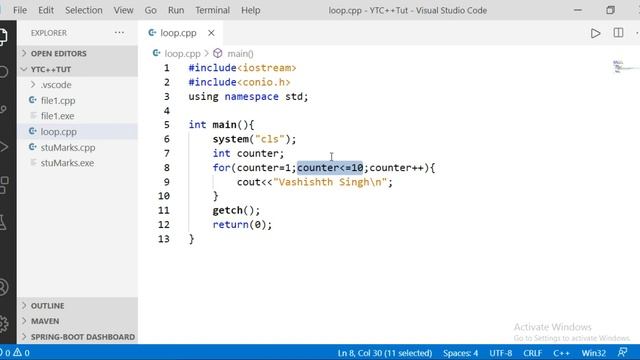Click main() in the breadcrumb
This screenshot has height=360, width=640.
tap(240, 53)
